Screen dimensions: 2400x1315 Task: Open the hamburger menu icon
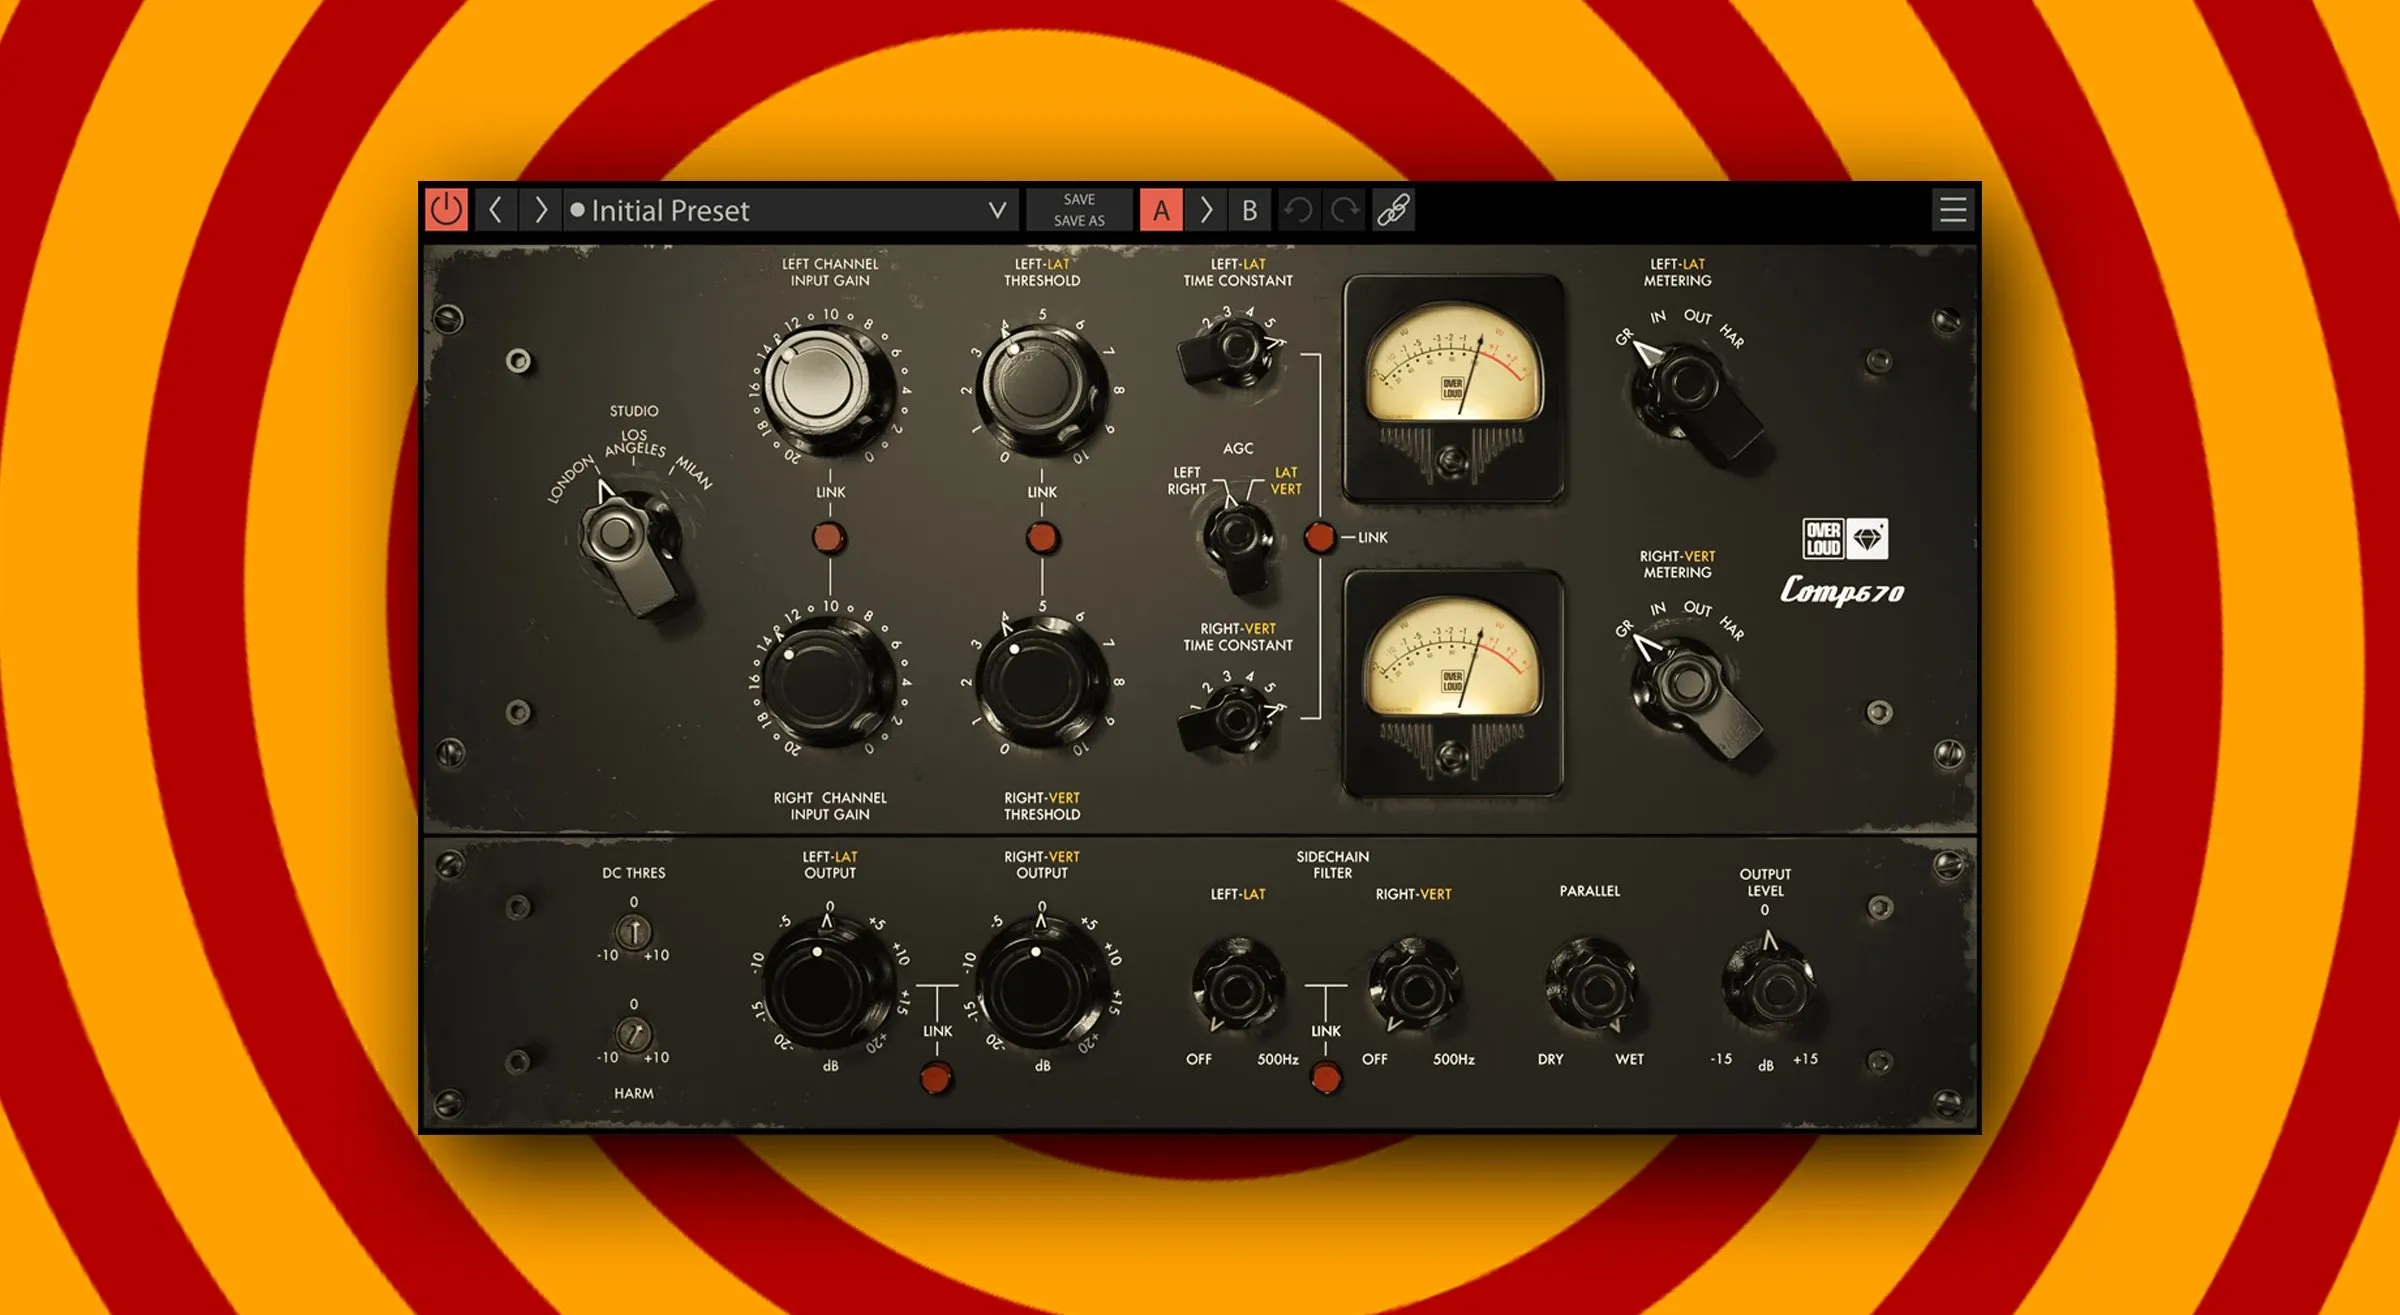click(1952, 210)
